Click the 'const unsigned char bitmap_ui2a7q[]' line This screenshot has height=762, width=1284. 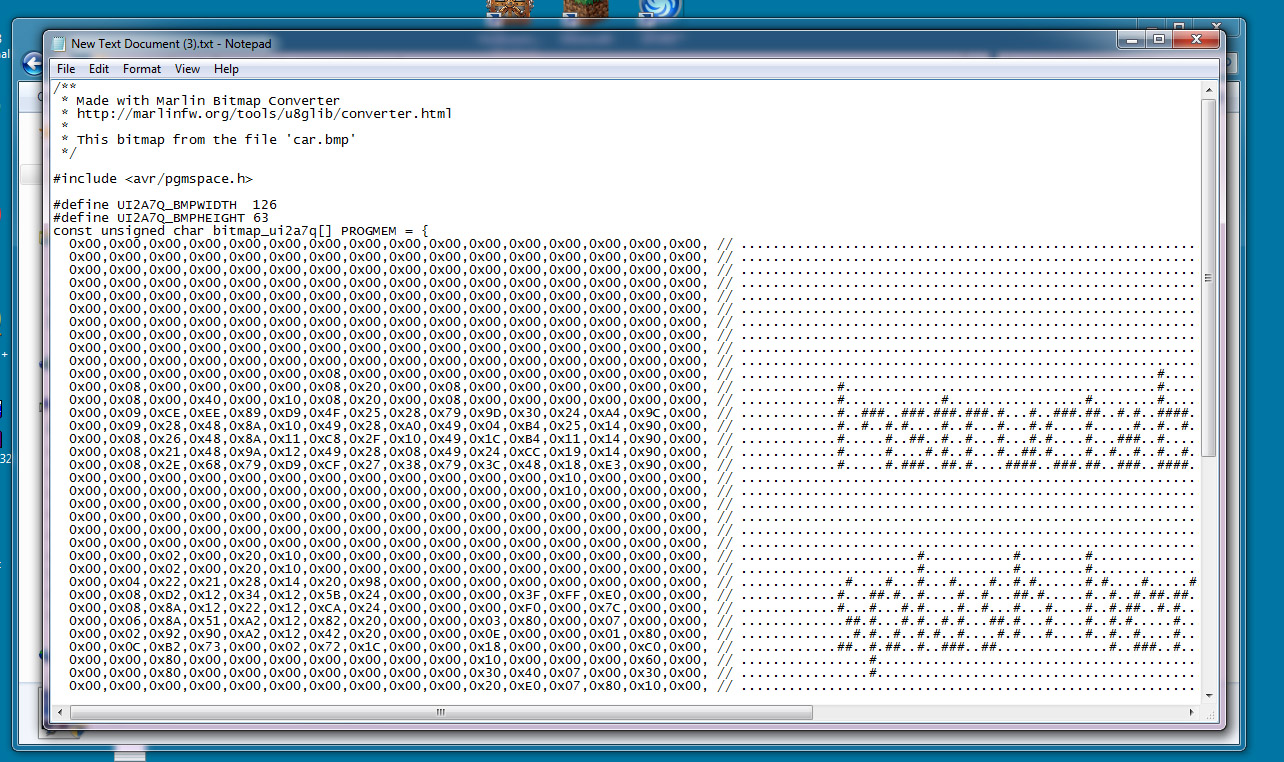[241, 231]
